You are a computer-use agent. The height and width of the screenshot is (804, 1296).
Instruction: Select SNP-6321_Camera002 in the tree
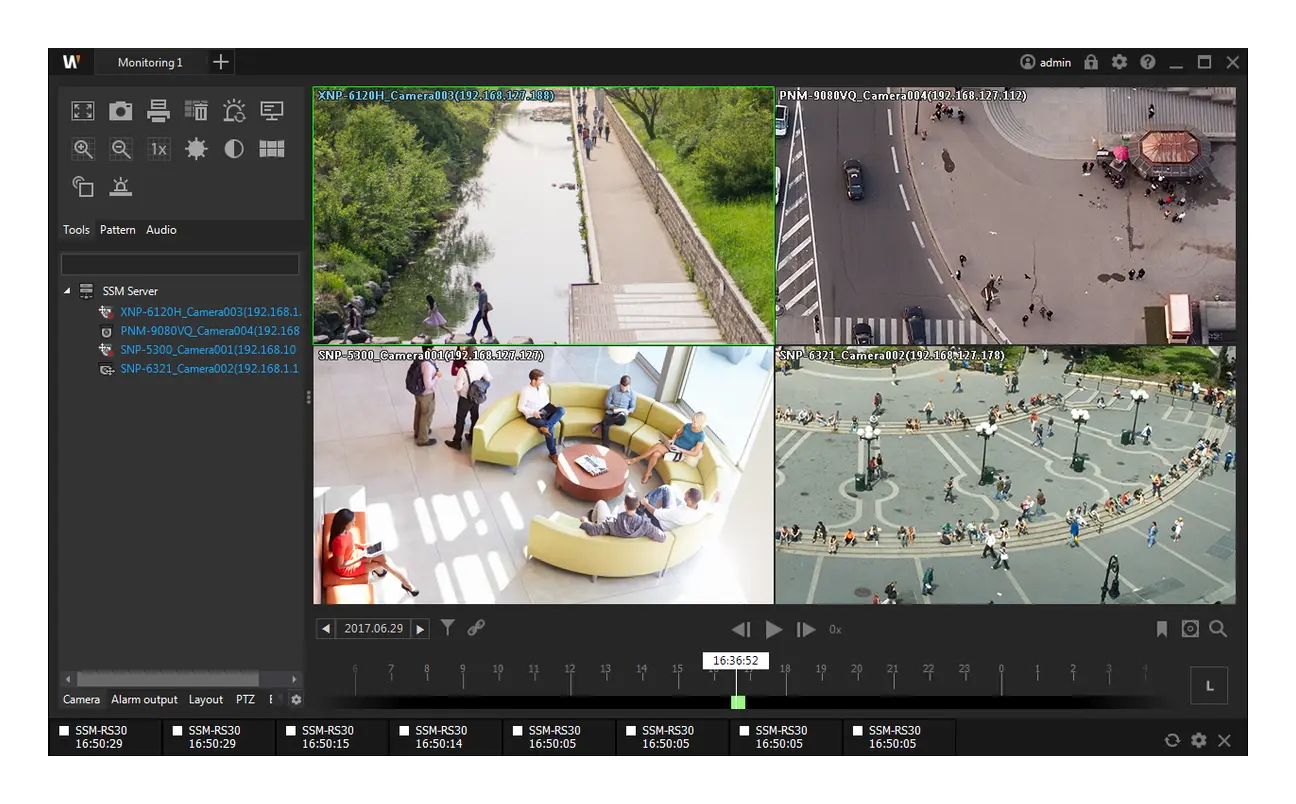click(210, 369)
